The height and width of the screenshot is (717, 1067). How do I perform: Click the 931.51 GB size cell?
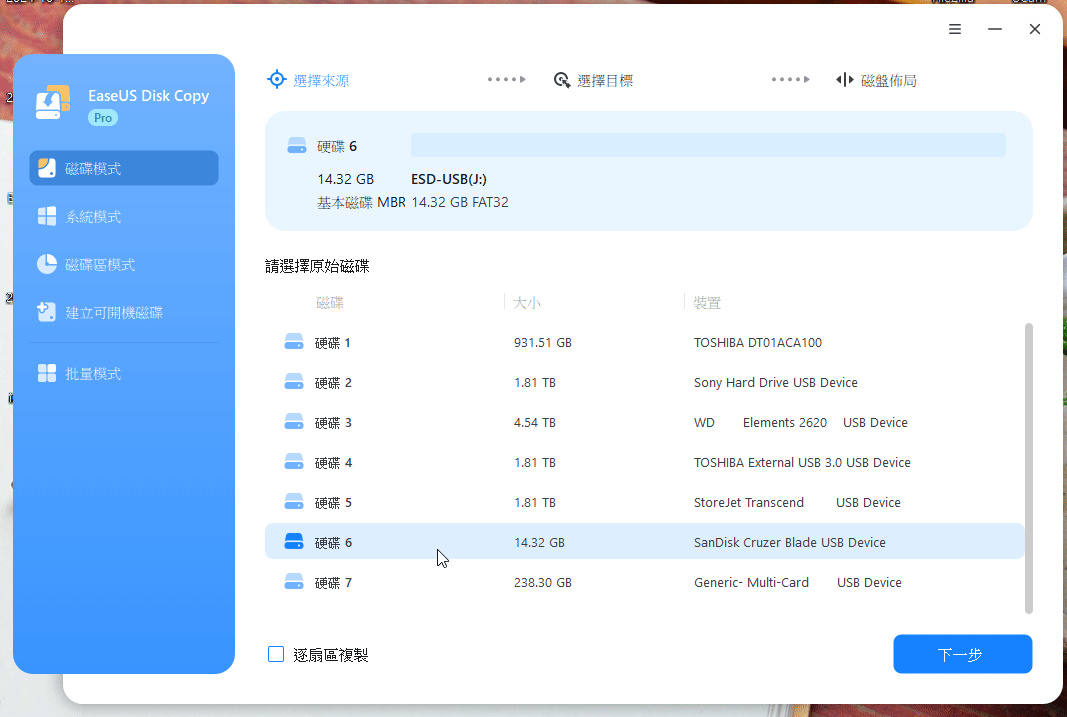(x=542, y=342)
